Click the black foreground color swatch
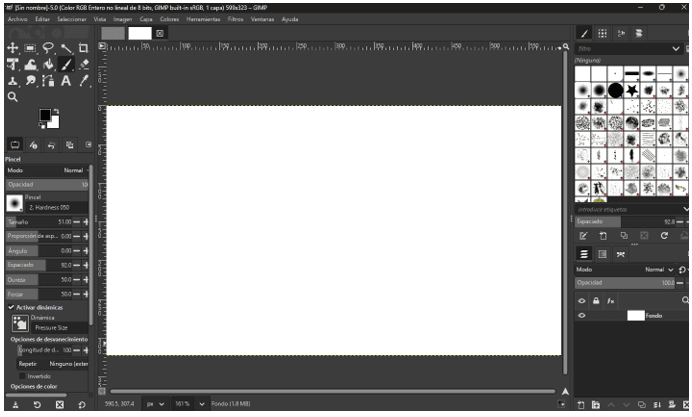This screenshot has height=417, width=692. click(45, 115)
